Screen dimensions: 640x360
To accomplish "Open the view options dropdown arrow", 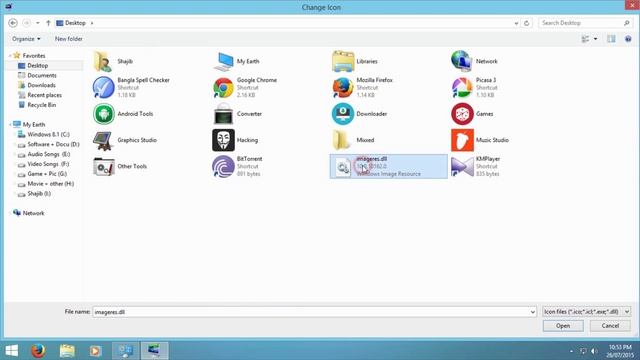I will [596, 39].
